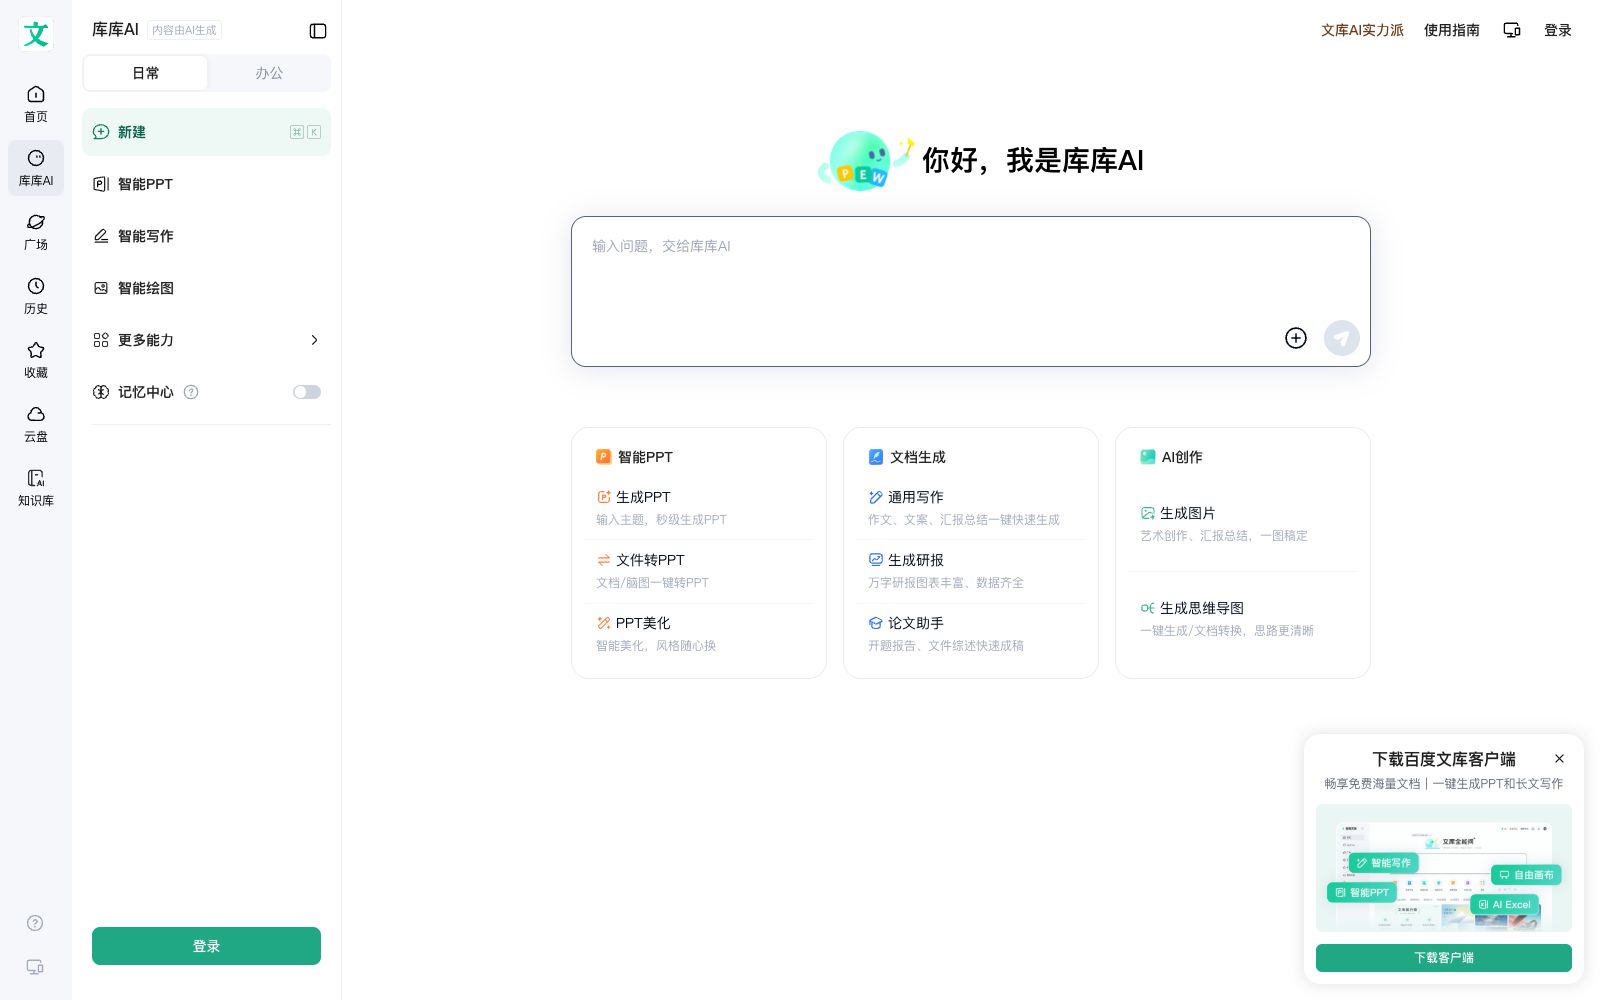This screenshot has height=1000, width=1600.
Task: Click the 文 logo icon in the corner
Action: [36, 35]
